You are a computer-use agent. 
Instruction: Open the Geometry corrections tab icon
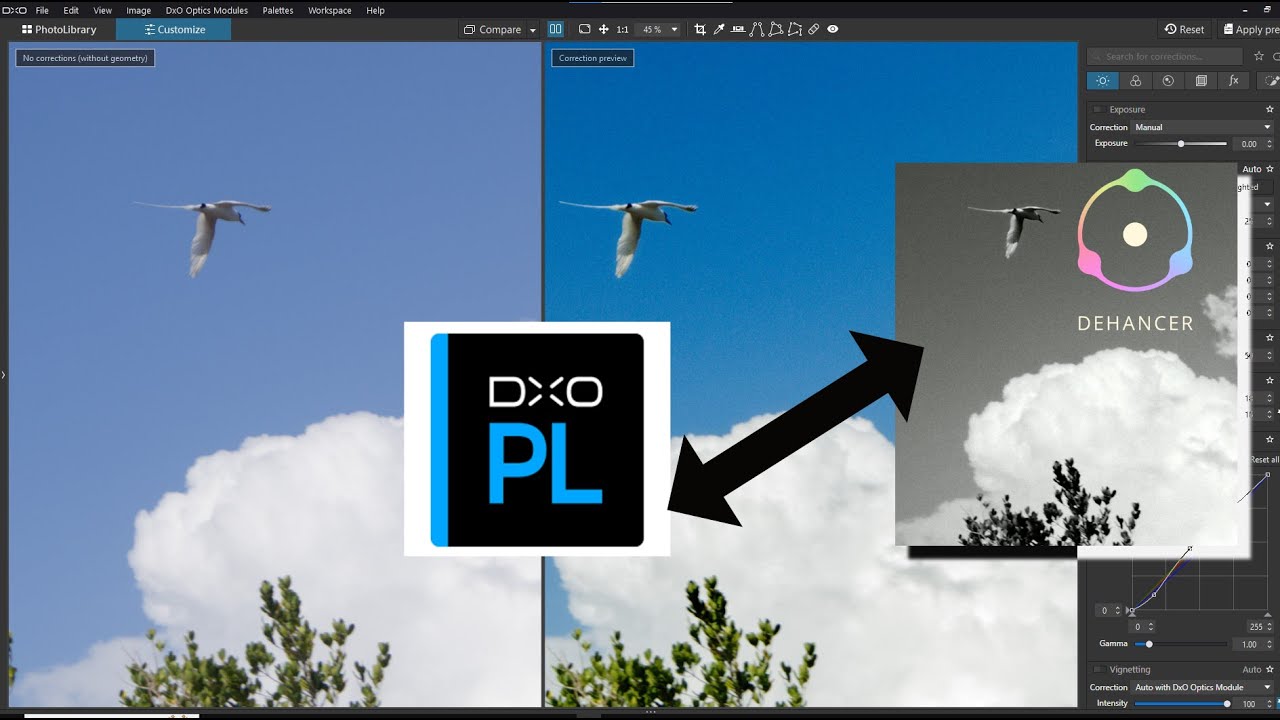coord(1201,81)
